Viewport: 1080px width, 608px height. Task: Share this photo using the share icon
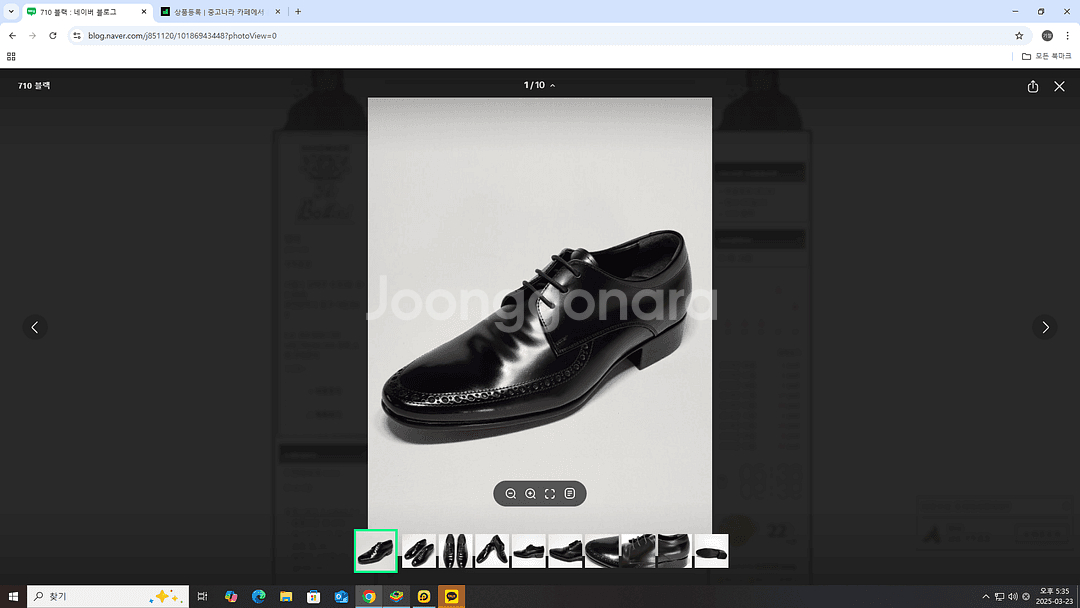pos(1032,86)
